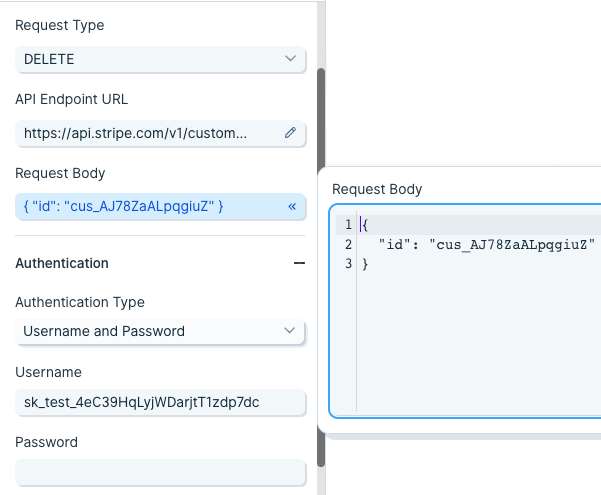
Task: Click the side panel vertical scrollbar
Action: [321, 267]
